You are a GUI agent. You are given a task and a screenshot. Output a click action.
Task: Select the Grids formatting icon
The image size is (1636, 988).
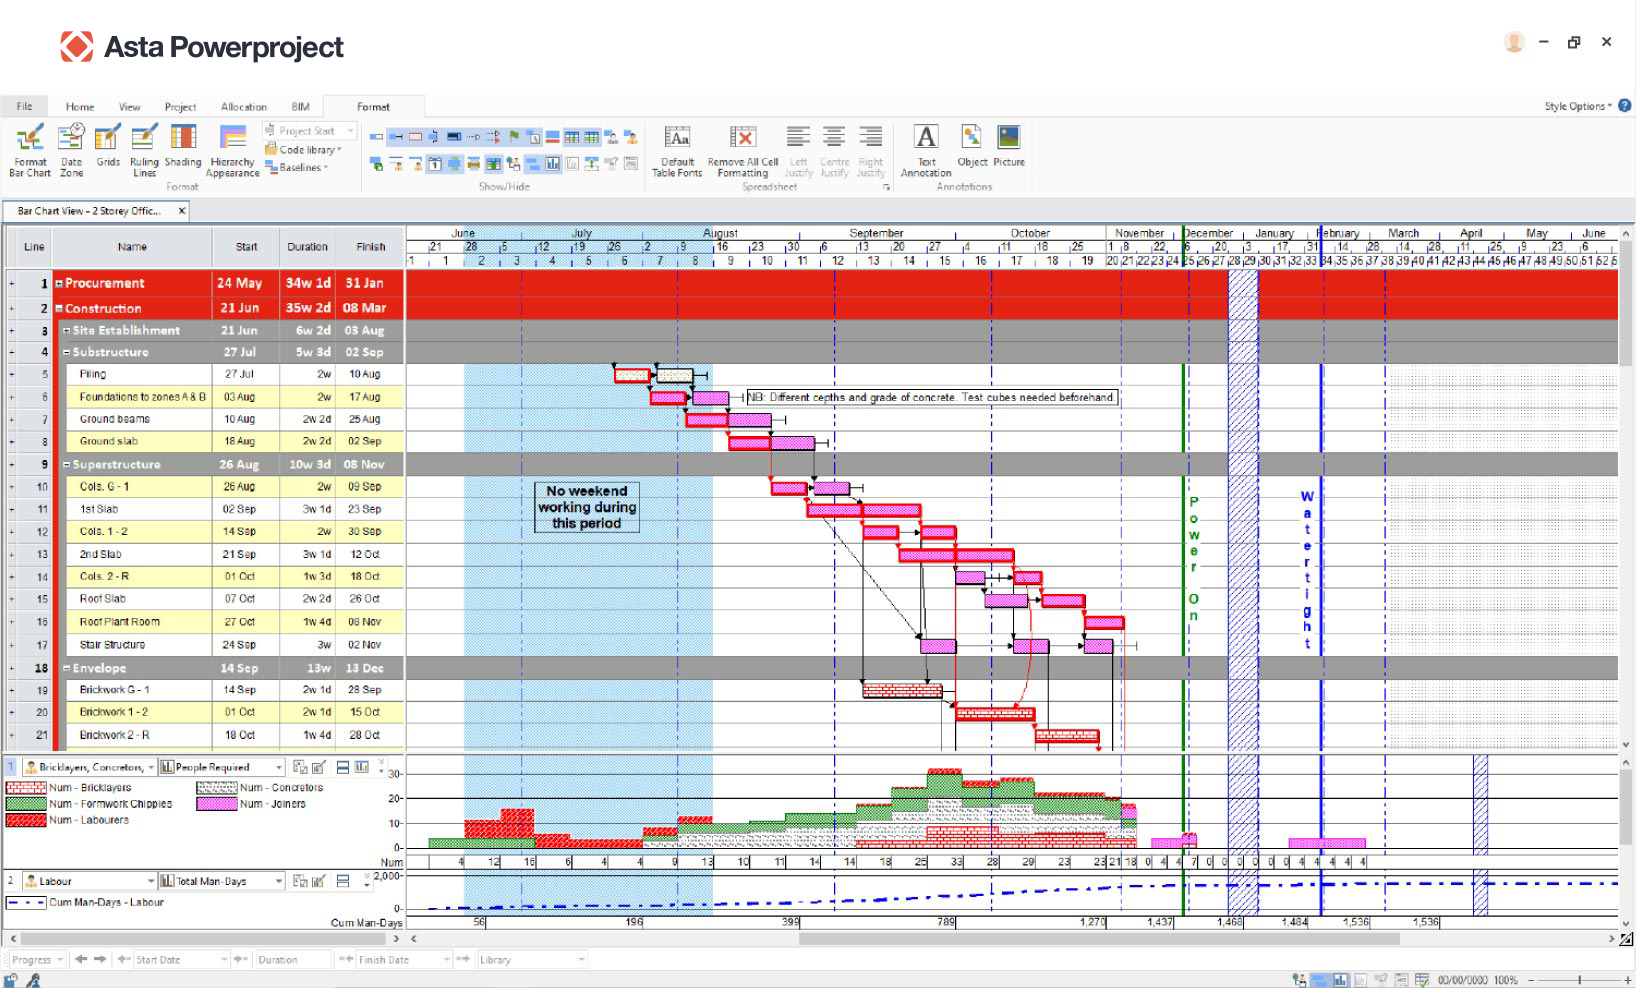108,146
